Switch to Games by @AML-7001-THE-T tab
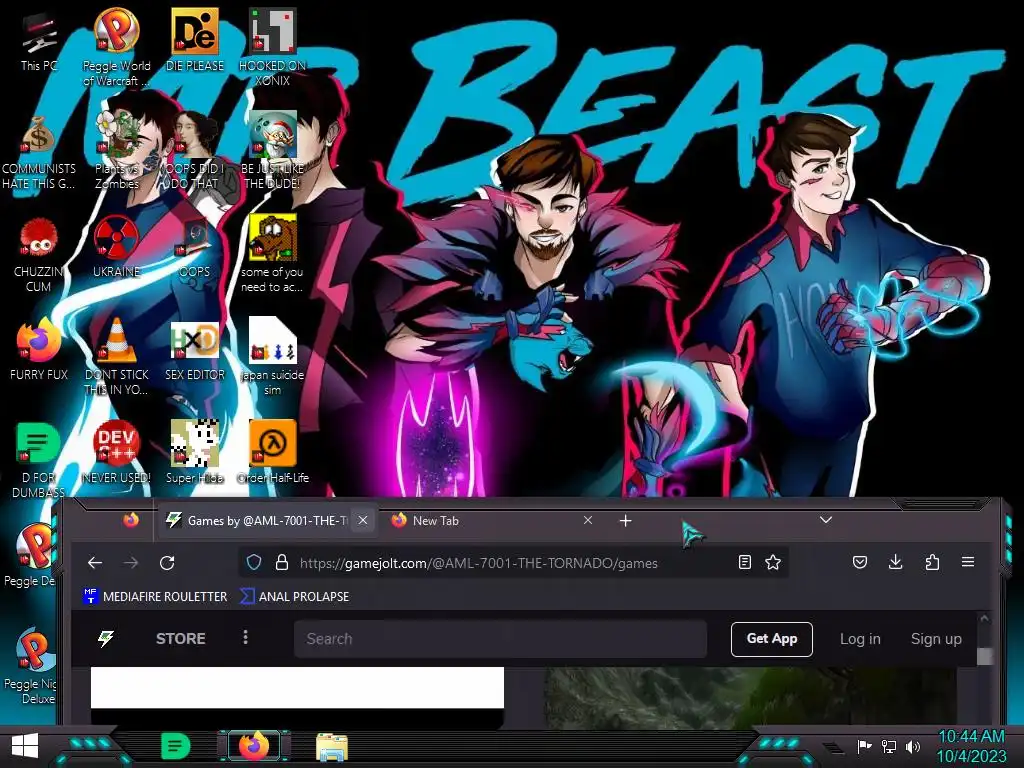Screen dimensions: 1024x768 [x=268, y=520]
